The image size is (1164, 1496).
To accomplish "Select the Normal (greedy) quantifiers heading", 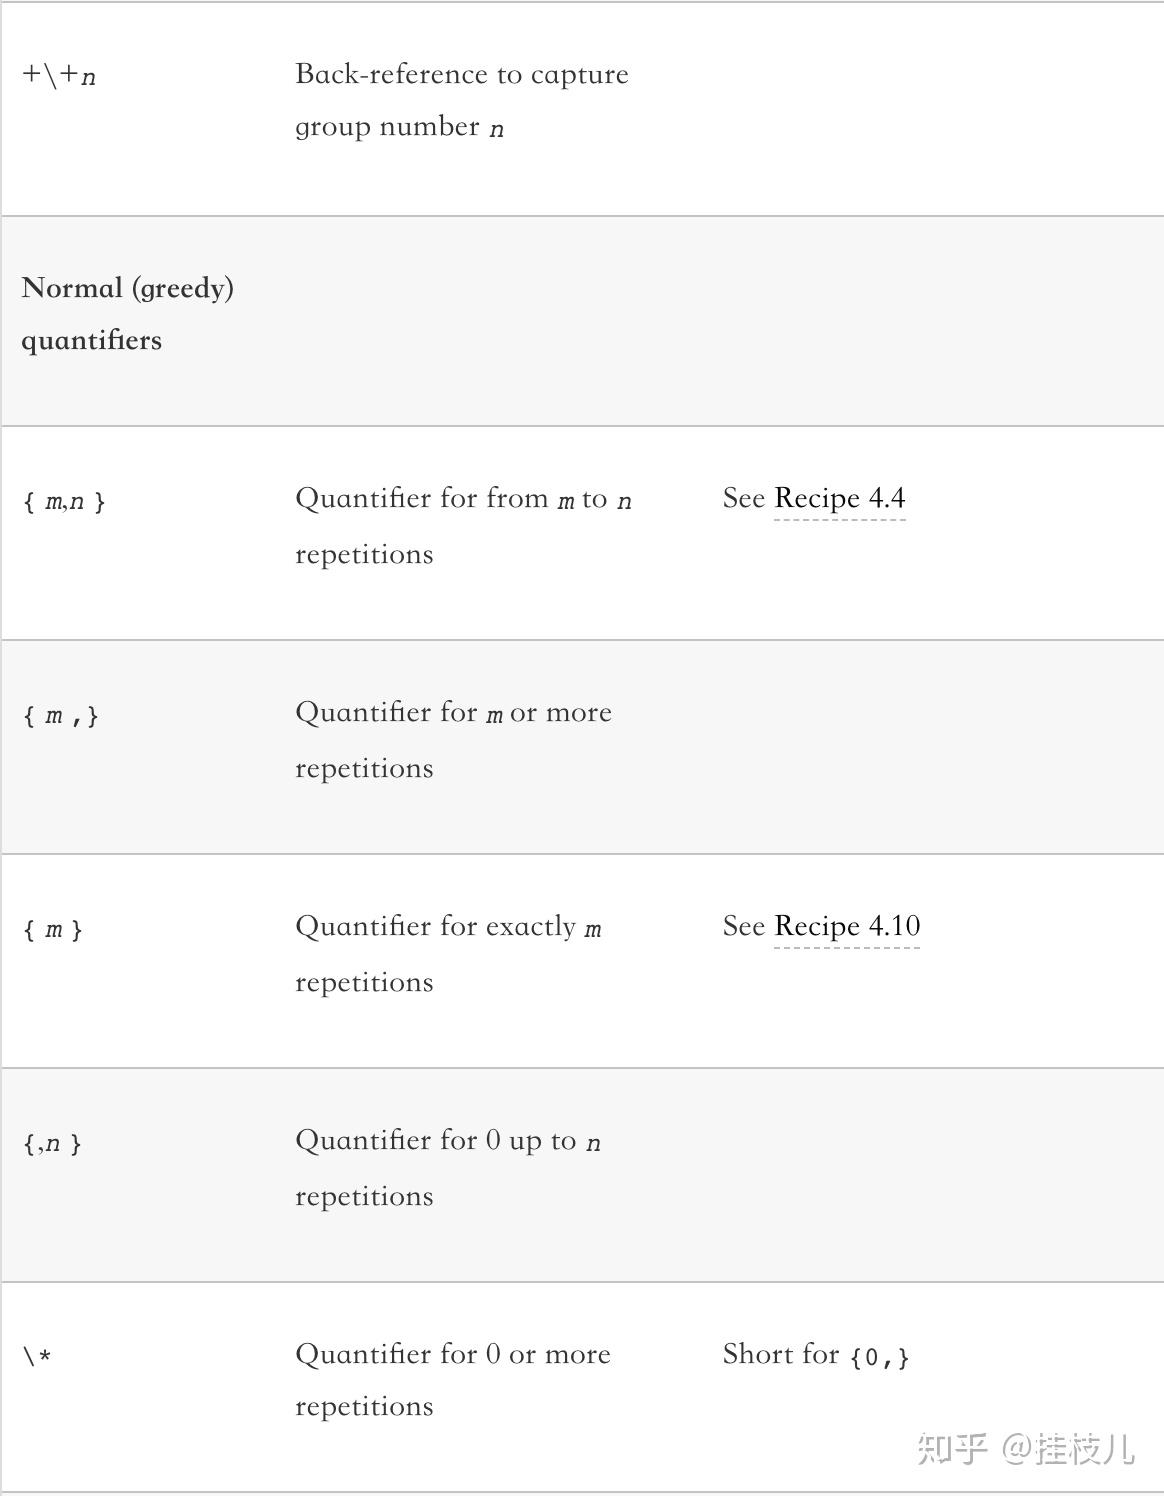I will 127,314.
